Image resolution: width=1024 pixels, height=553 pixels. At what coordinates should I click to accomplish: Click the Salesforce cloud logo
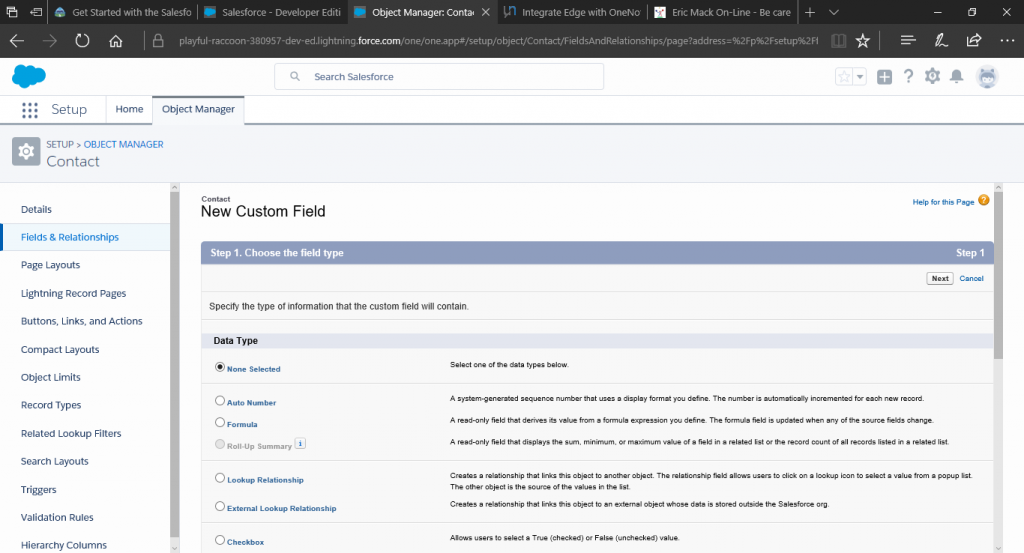(x=30, y=76)
